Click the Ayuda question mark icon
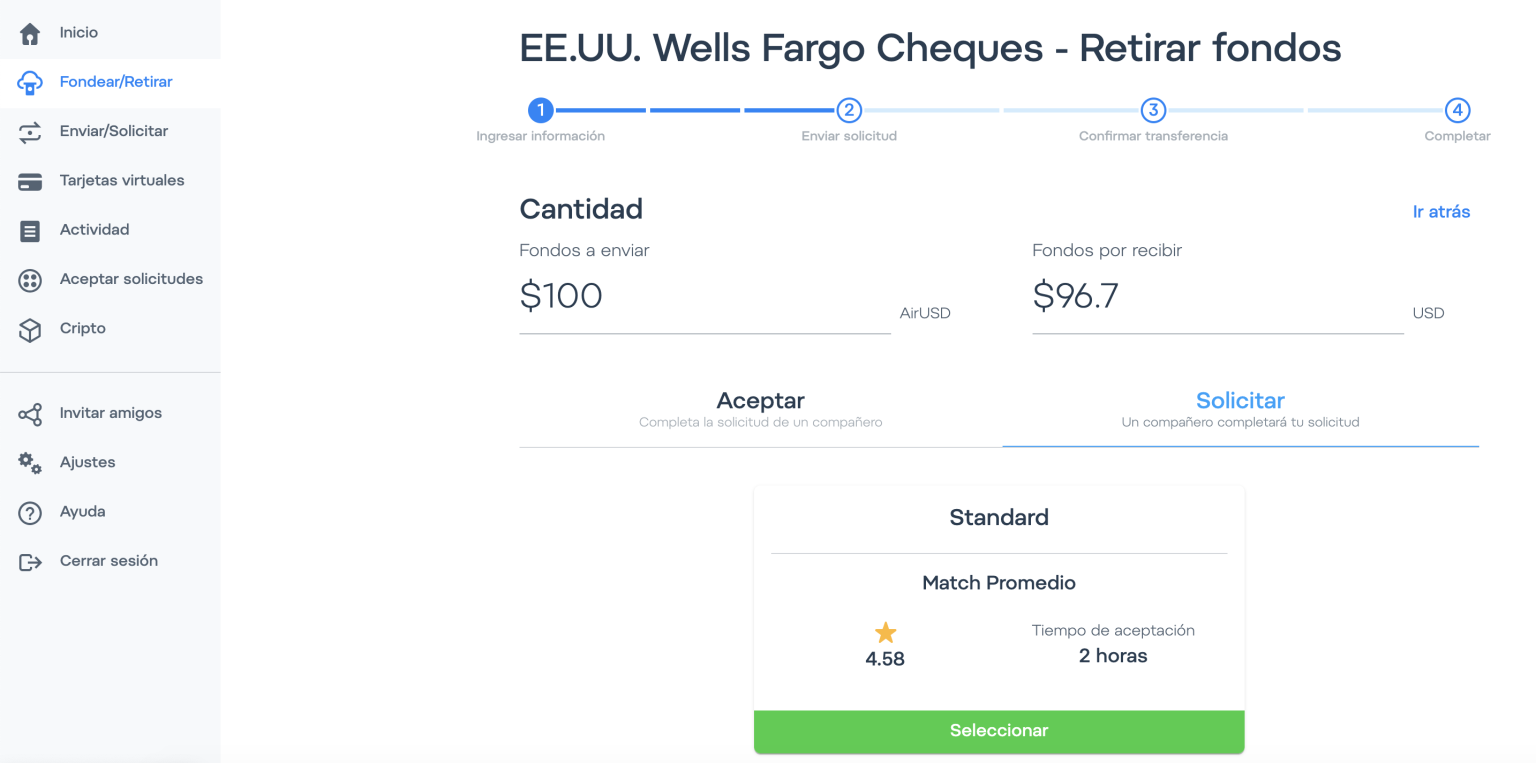The width and height of the screenshot is (1536, 763). [x=30, y=512]
